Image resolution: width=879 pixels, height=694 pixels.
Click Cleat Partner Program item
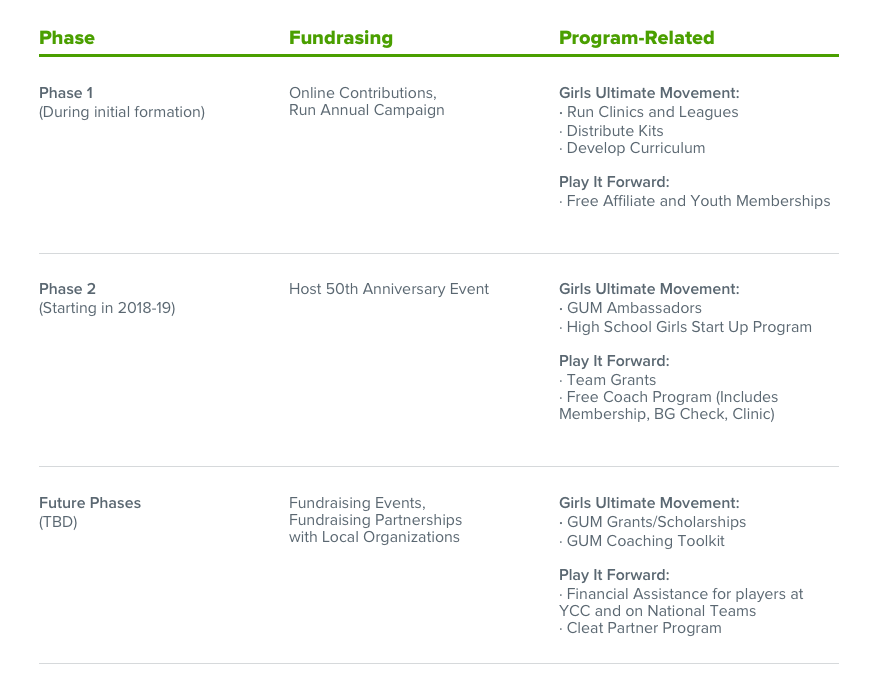click(x=640, y=628)
